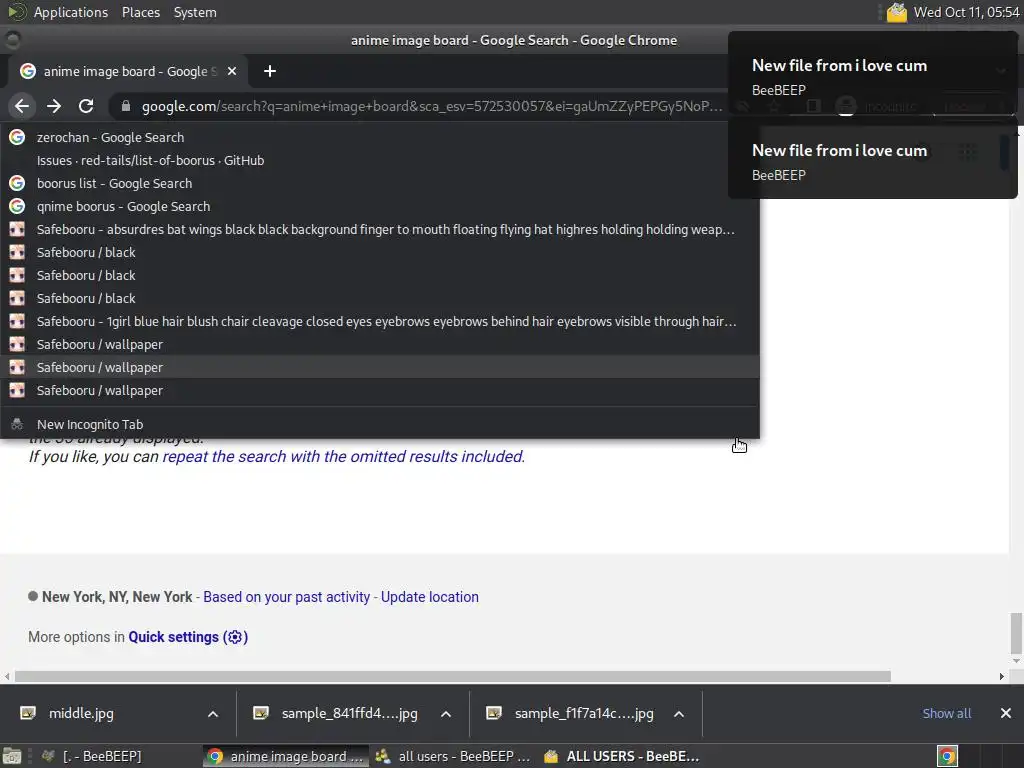This screenshot has height=768, width=1024.
Task: Click the forward navigation arrow
Action: click(x=54, y=106)
